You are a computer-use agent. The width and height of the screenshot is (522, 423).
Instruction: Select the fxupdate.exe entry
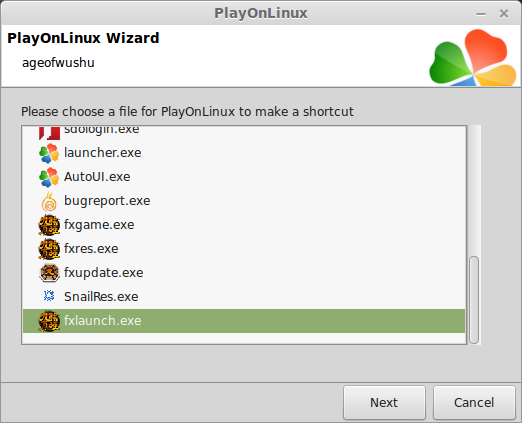(244, 273)
